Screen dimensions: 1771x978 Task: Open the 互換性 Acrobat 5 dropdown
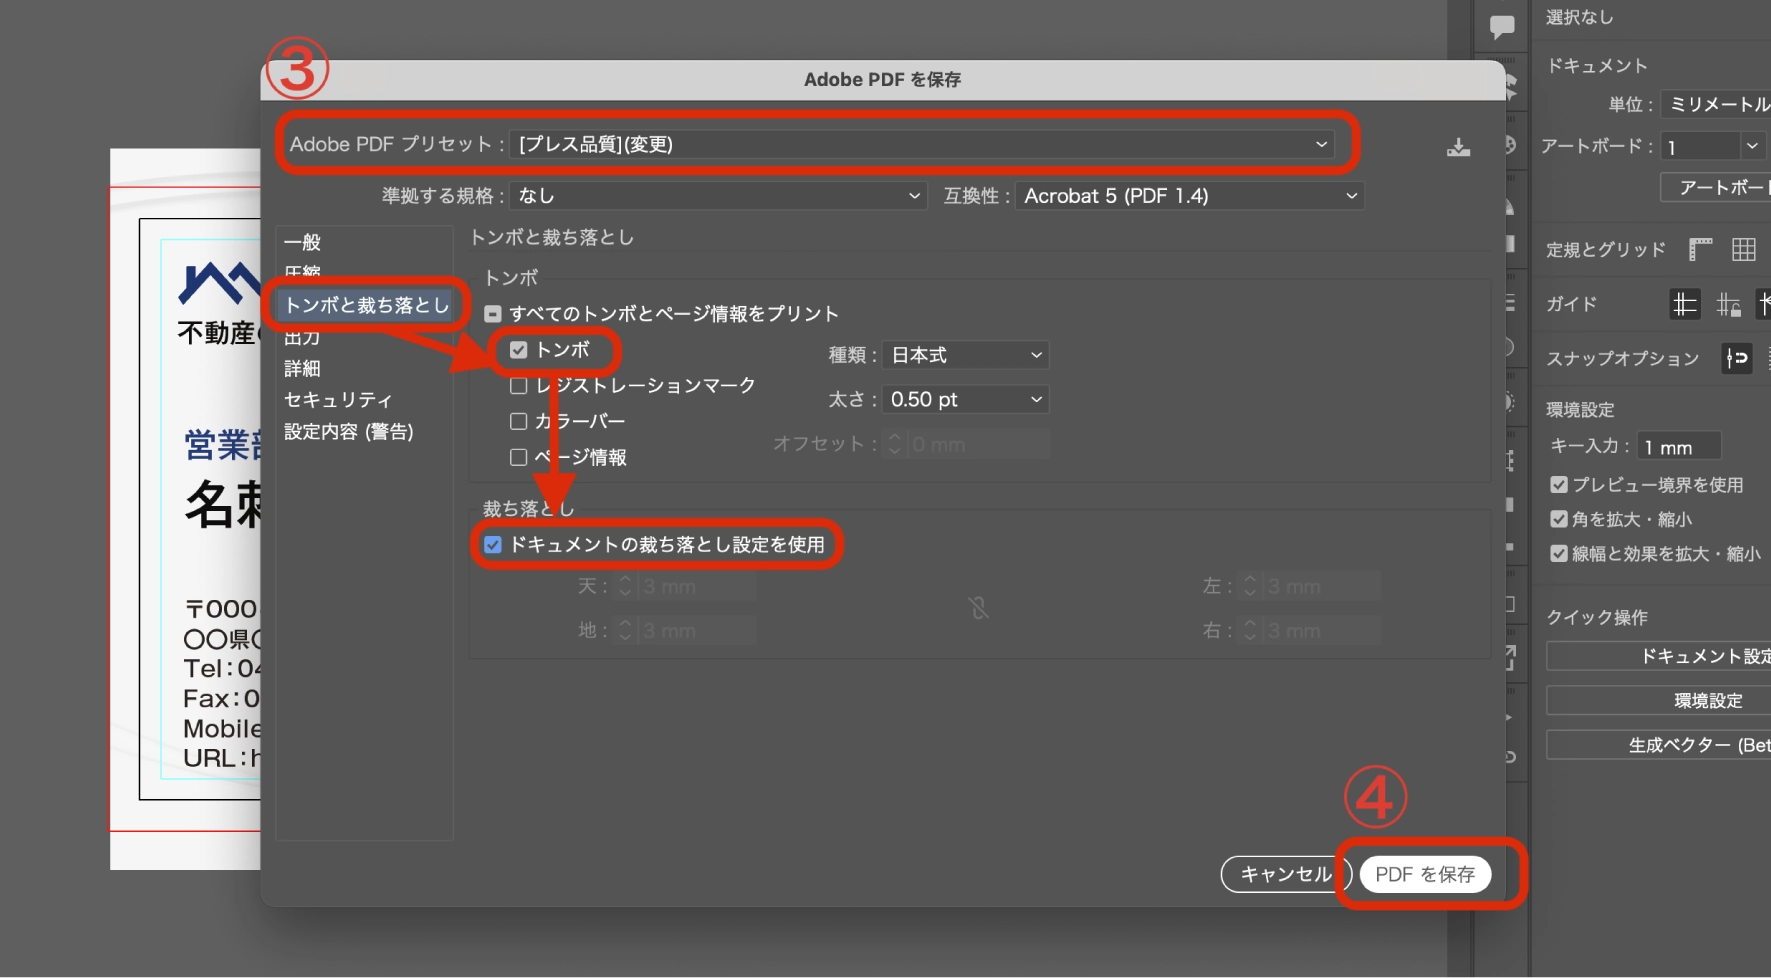coord(1190,196)
